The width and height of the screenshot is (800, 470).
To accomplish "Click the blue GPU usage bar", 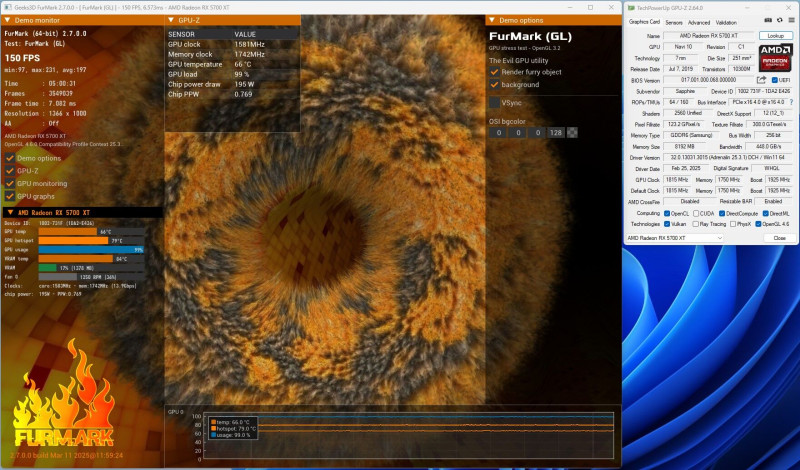I will pos(91,250).
